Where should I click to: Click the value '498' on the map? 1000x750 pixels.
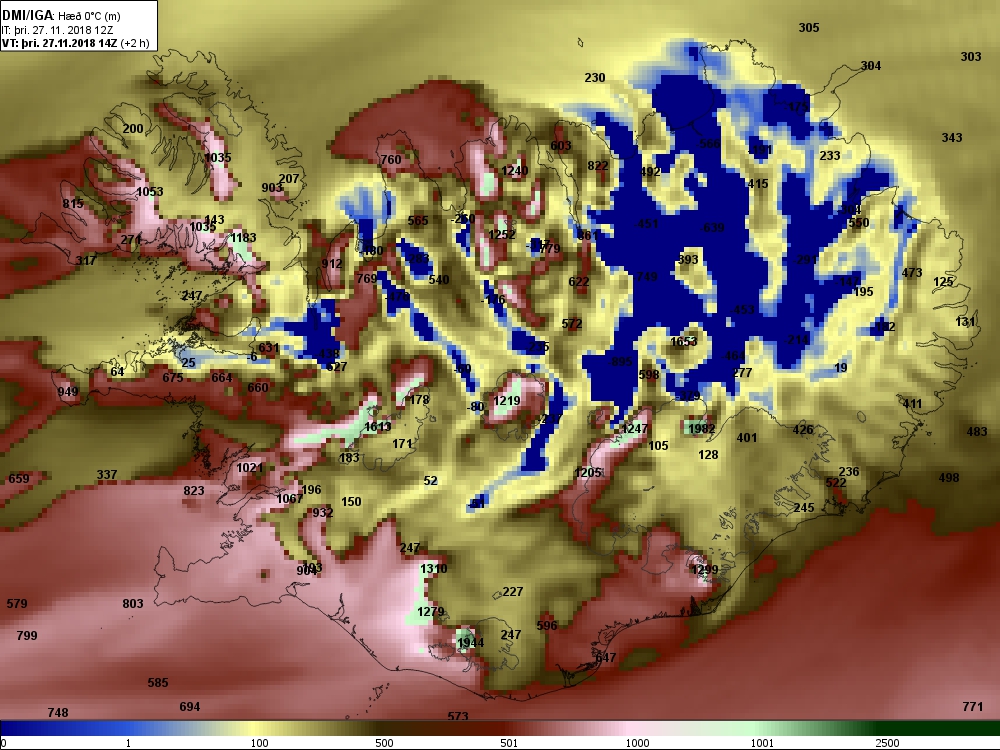949,478
